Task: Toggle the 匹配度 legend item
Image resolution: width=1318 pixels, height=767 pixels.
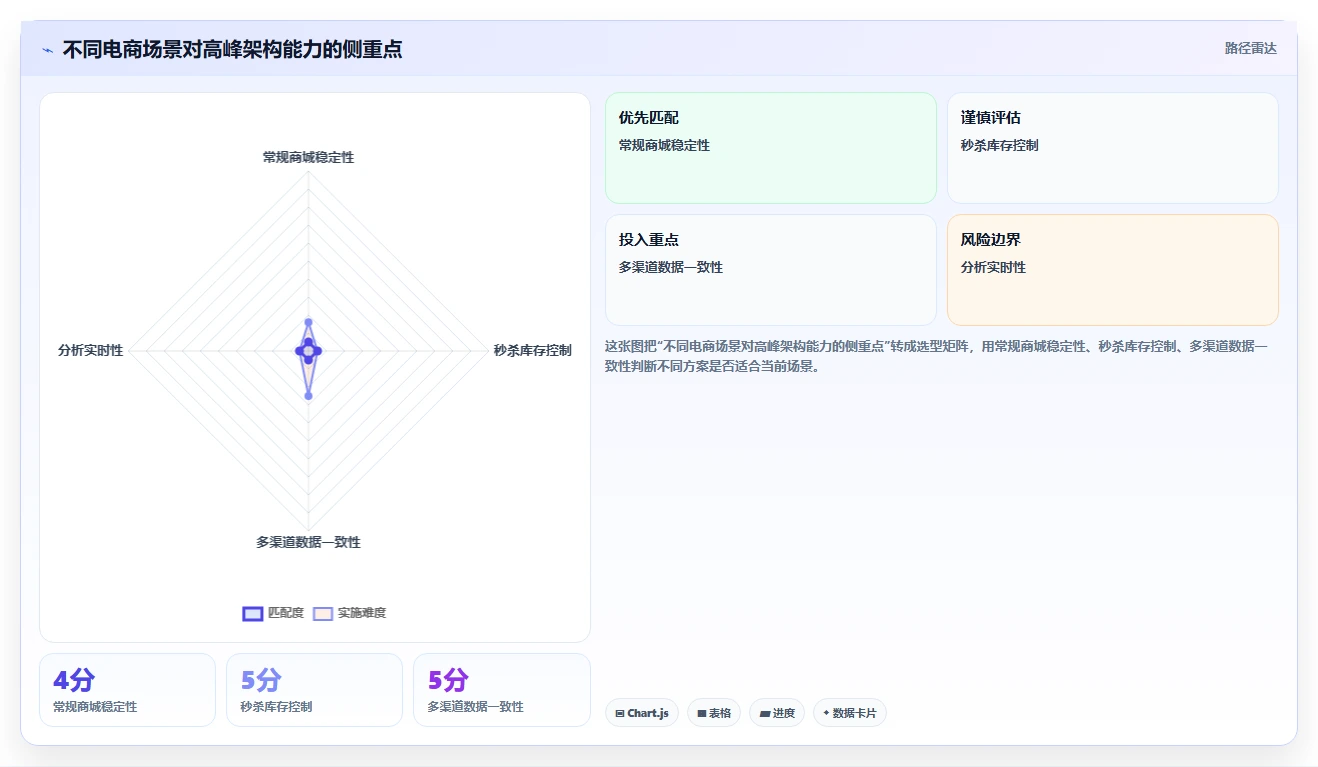Action: pos(273,613)
